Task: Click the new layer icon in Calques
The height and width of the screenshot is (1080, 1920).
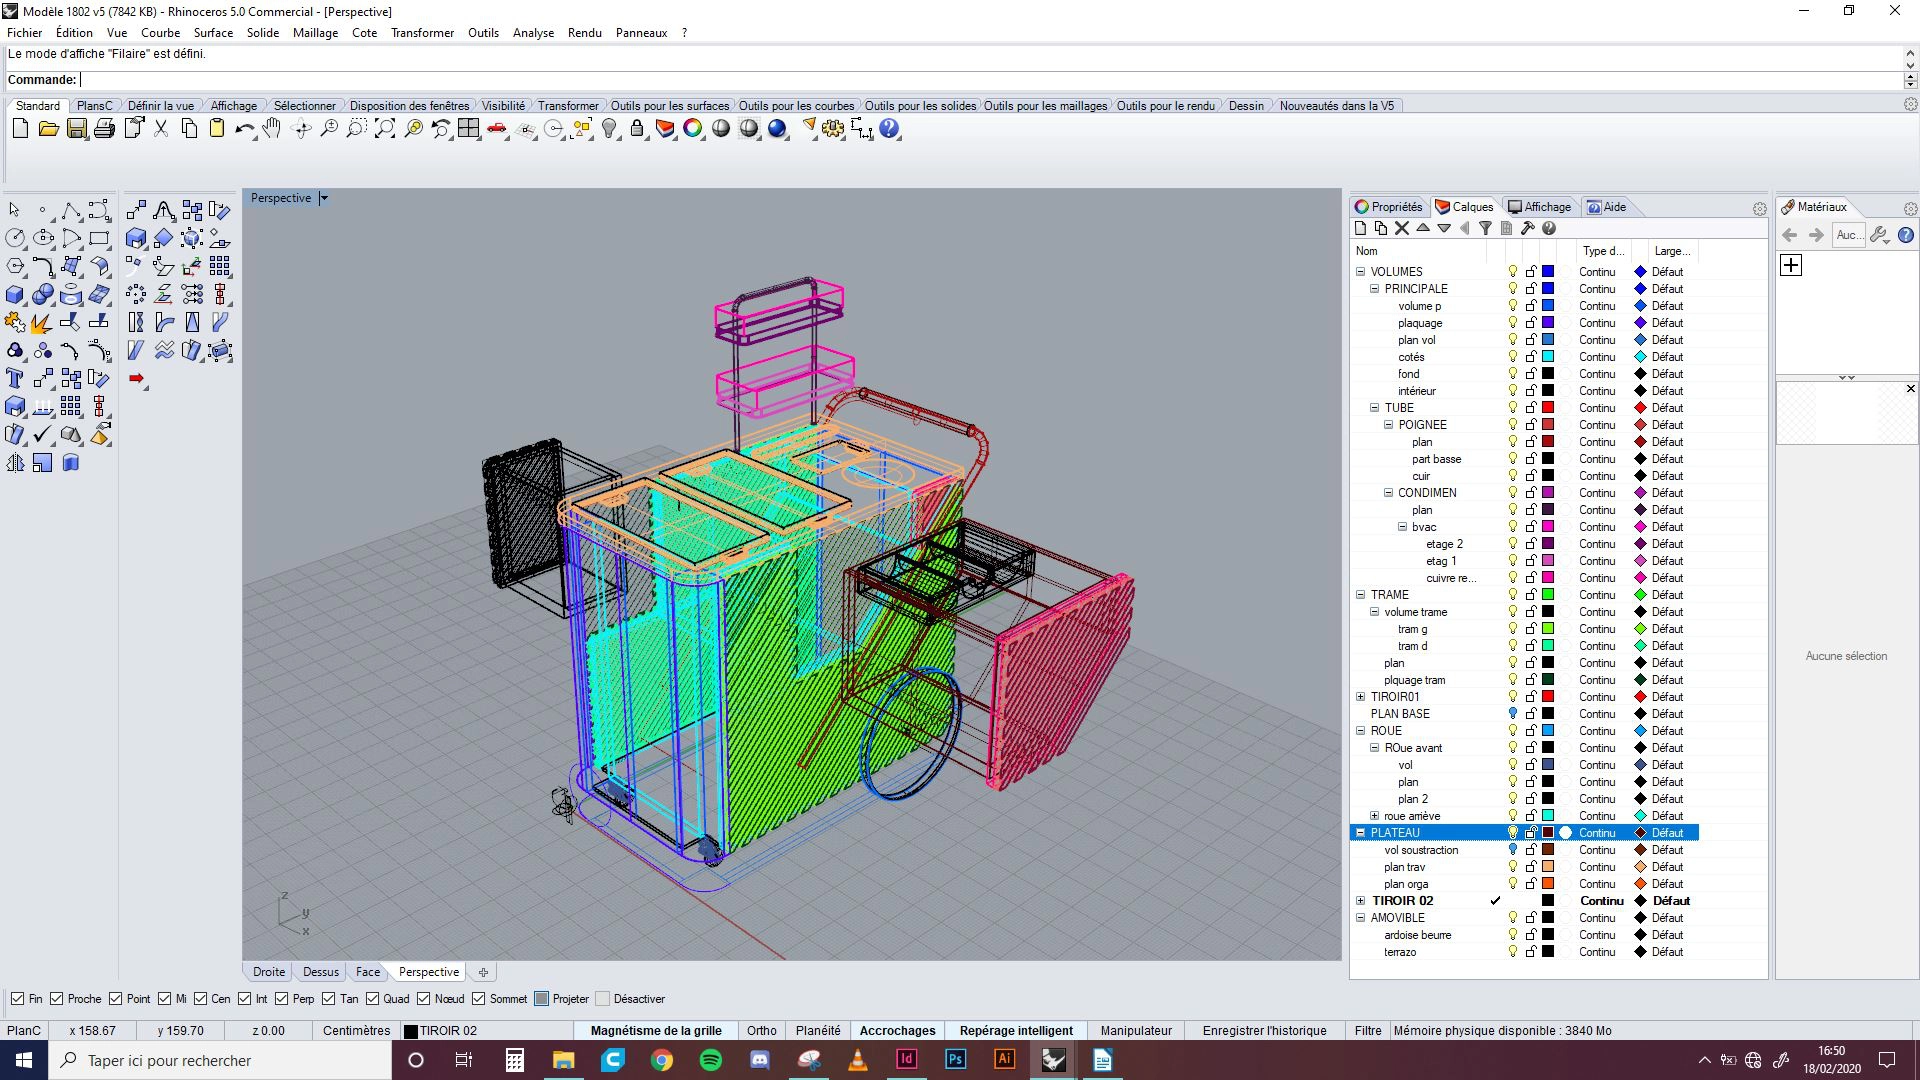Action: point(1360,228)
